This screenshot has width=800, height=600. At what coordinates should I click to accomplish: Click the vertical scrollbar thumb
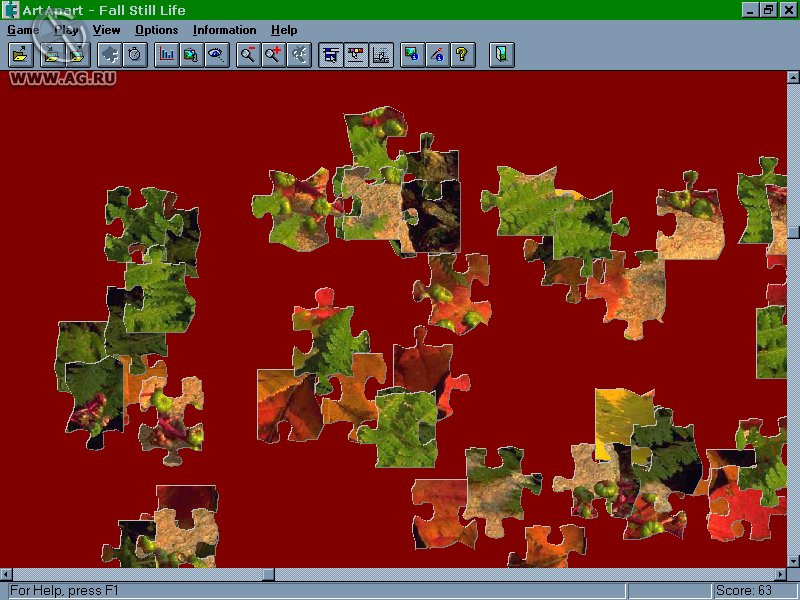[x=793, y=232]
